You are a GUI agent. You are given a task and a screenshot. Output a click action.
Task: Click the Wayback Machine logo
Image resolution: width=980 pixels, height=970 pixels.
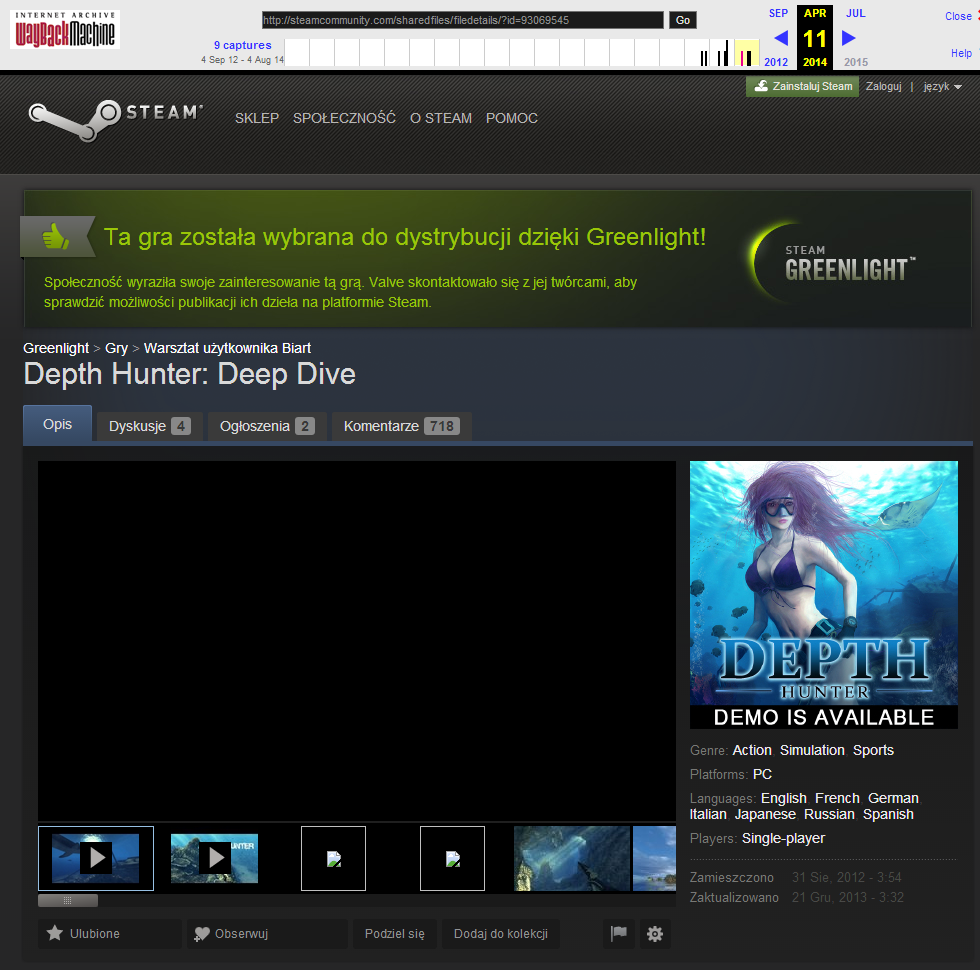coord(65,29)
